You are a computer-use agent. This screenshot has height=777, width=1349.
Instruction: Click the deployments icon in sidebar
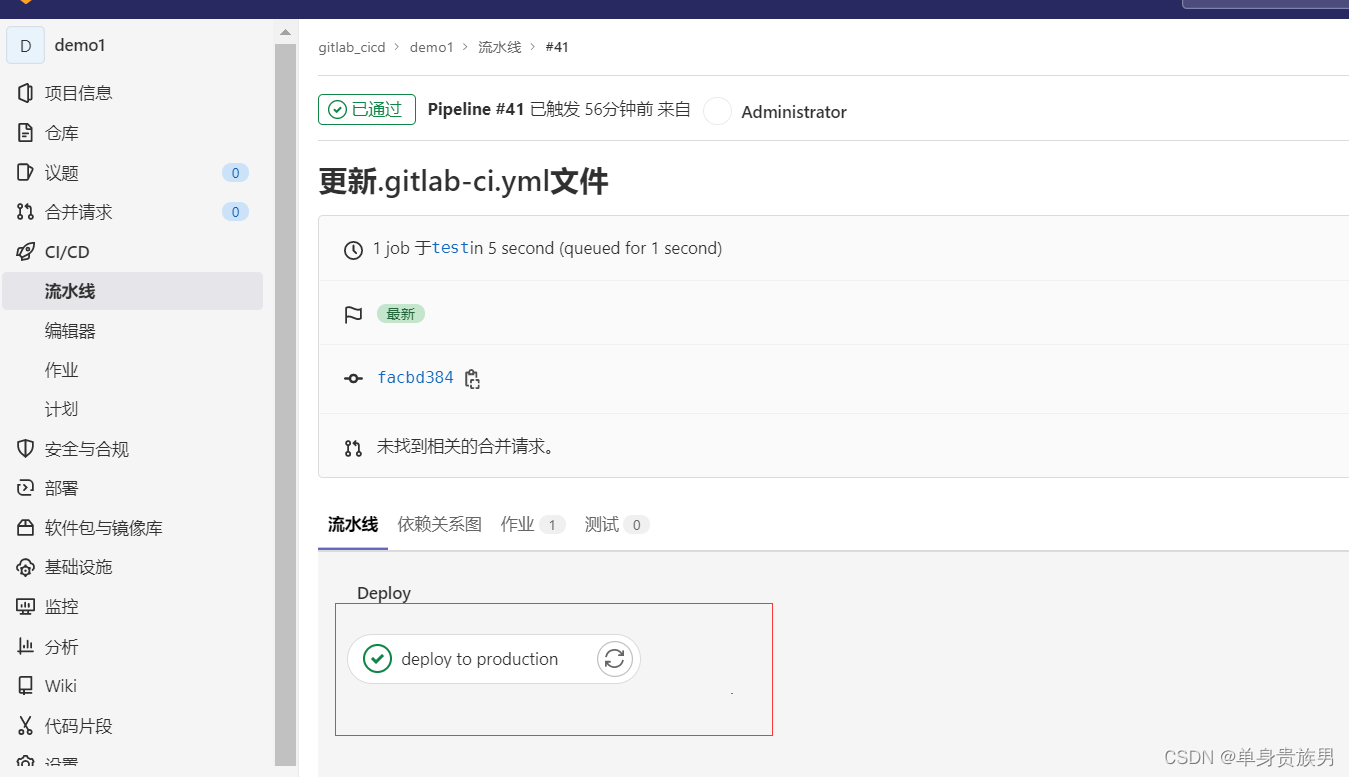click(26, 488)
